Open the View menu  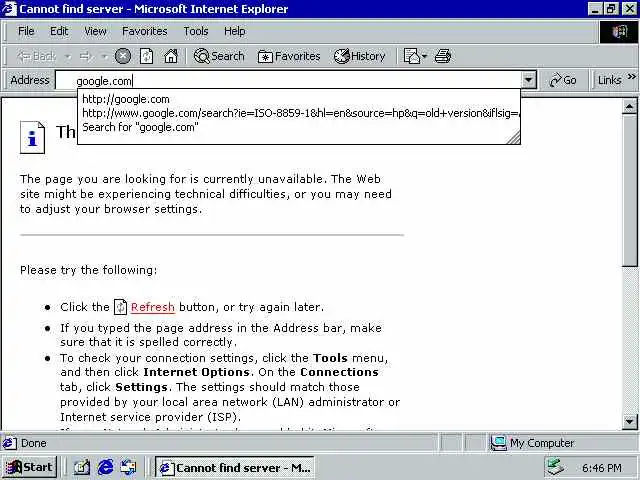coord(95,31)
